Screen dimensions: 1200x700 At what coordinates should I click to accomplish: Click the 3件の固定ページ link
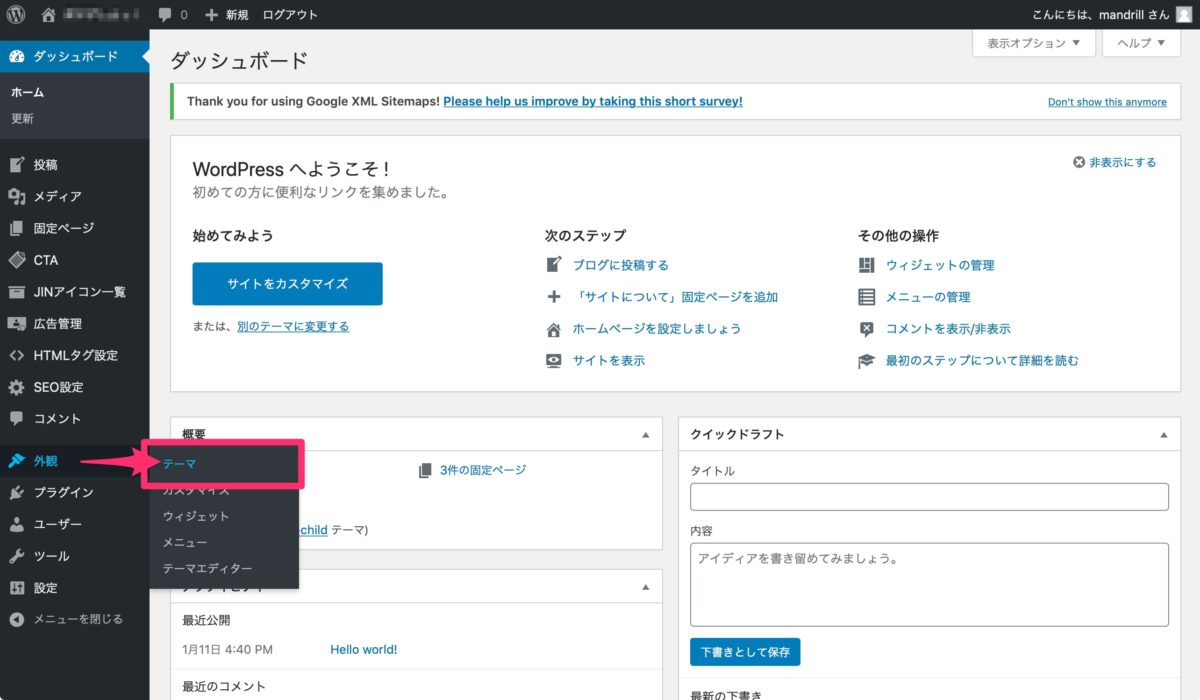(483, 470)
